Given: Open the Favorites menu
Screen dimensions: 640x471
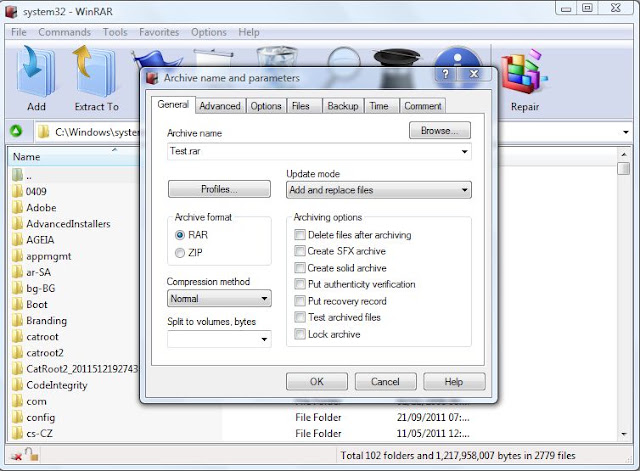Looking at the screenshot, I should [x=159, y=32].
